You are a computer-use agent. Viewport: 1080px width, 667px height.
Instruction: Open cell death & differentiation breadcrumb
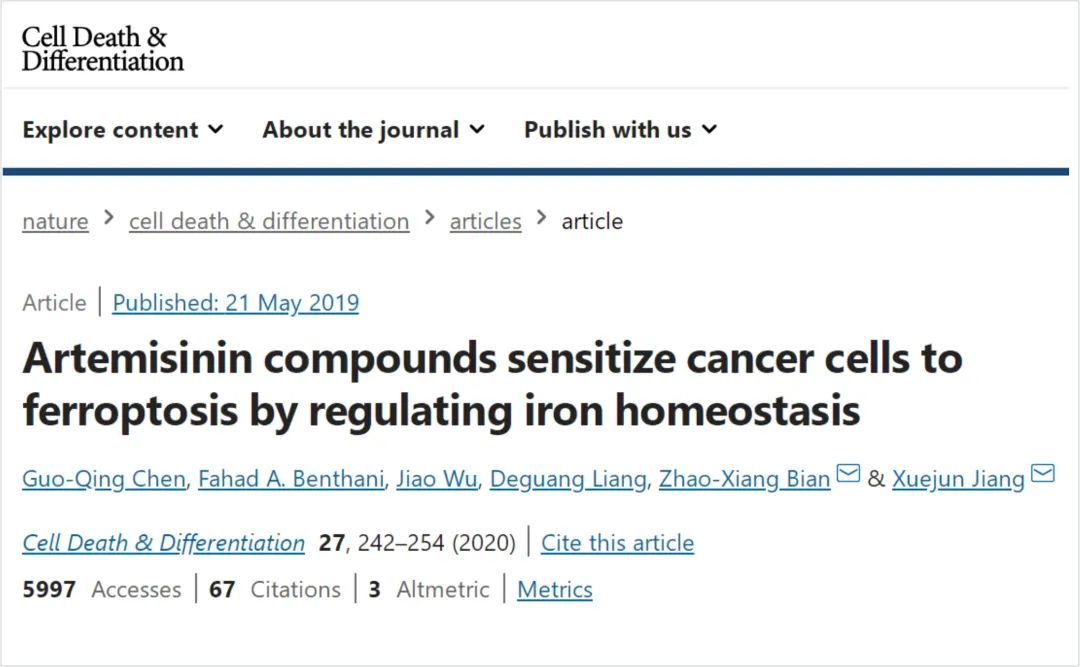coord(269,221)
